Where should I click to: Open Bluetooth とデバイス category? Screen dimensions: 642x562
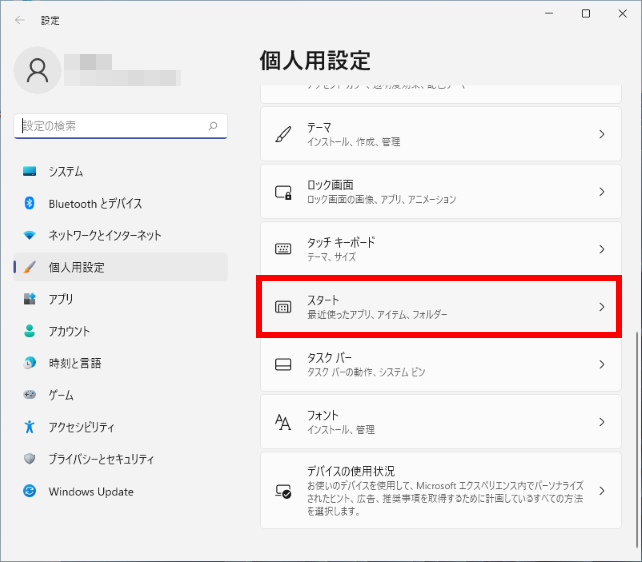121,203
